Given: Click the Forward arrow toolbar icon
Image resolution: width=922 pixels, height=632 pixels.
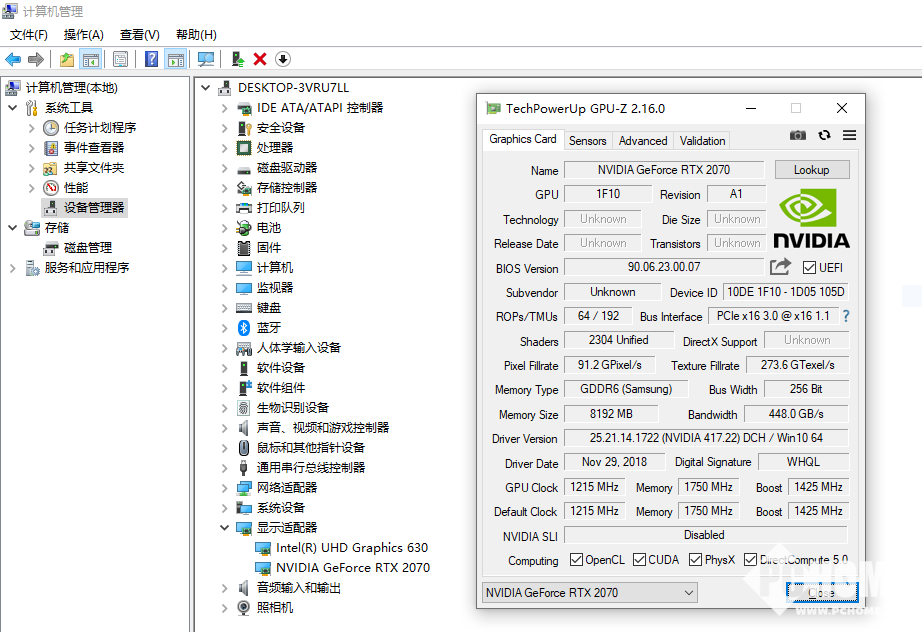Looking at the screenshot, I should click(36, 59).
